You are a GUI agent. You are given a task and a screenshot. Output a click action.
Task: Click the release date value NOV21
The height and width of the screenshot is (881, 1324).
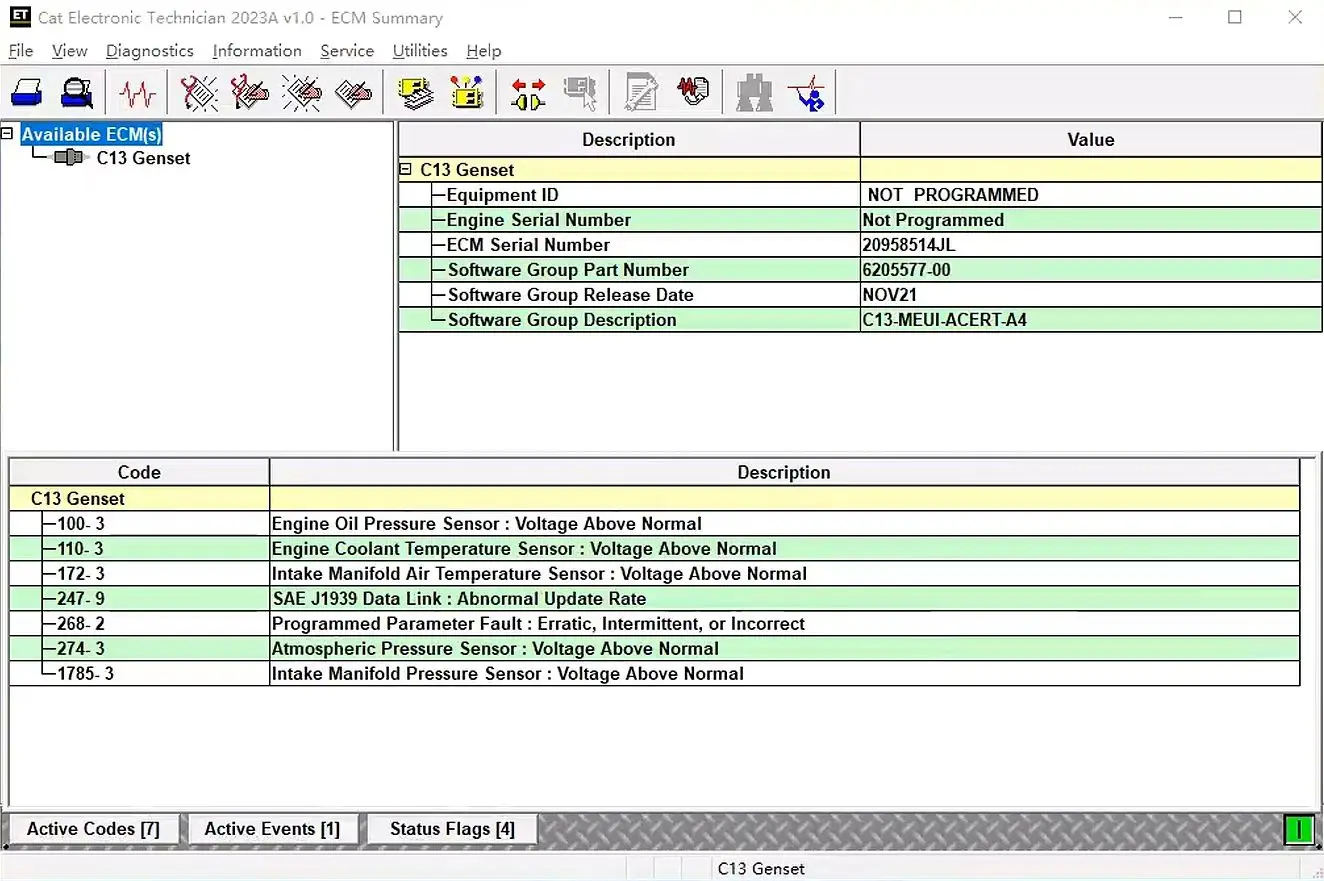[890, 295]
